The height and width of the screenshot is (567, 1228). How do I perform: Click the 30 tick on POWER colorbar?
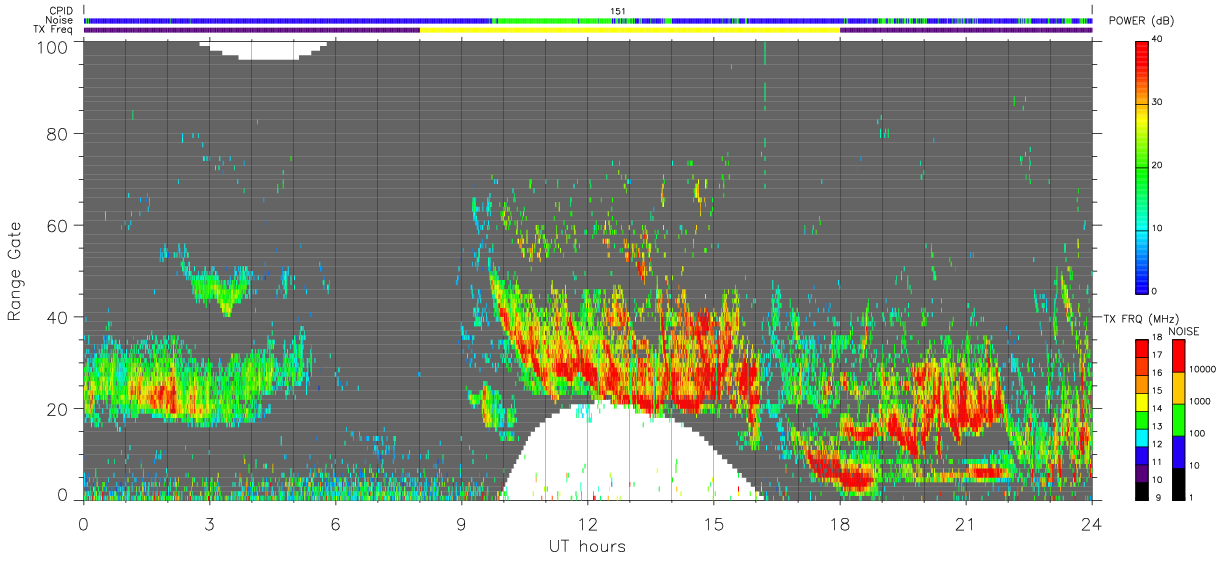pyautogui.click(x=1157, y=102)
